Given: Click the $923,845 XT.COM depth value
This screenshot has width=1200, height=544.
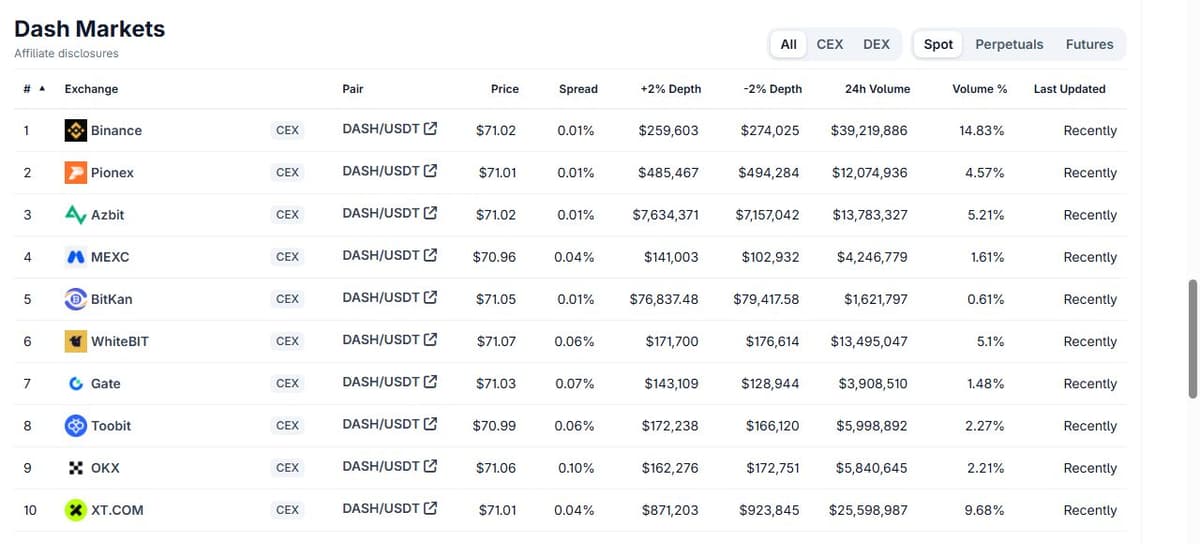Looking at the screenshot, I should pyautogui.click(x=769, y=510).
